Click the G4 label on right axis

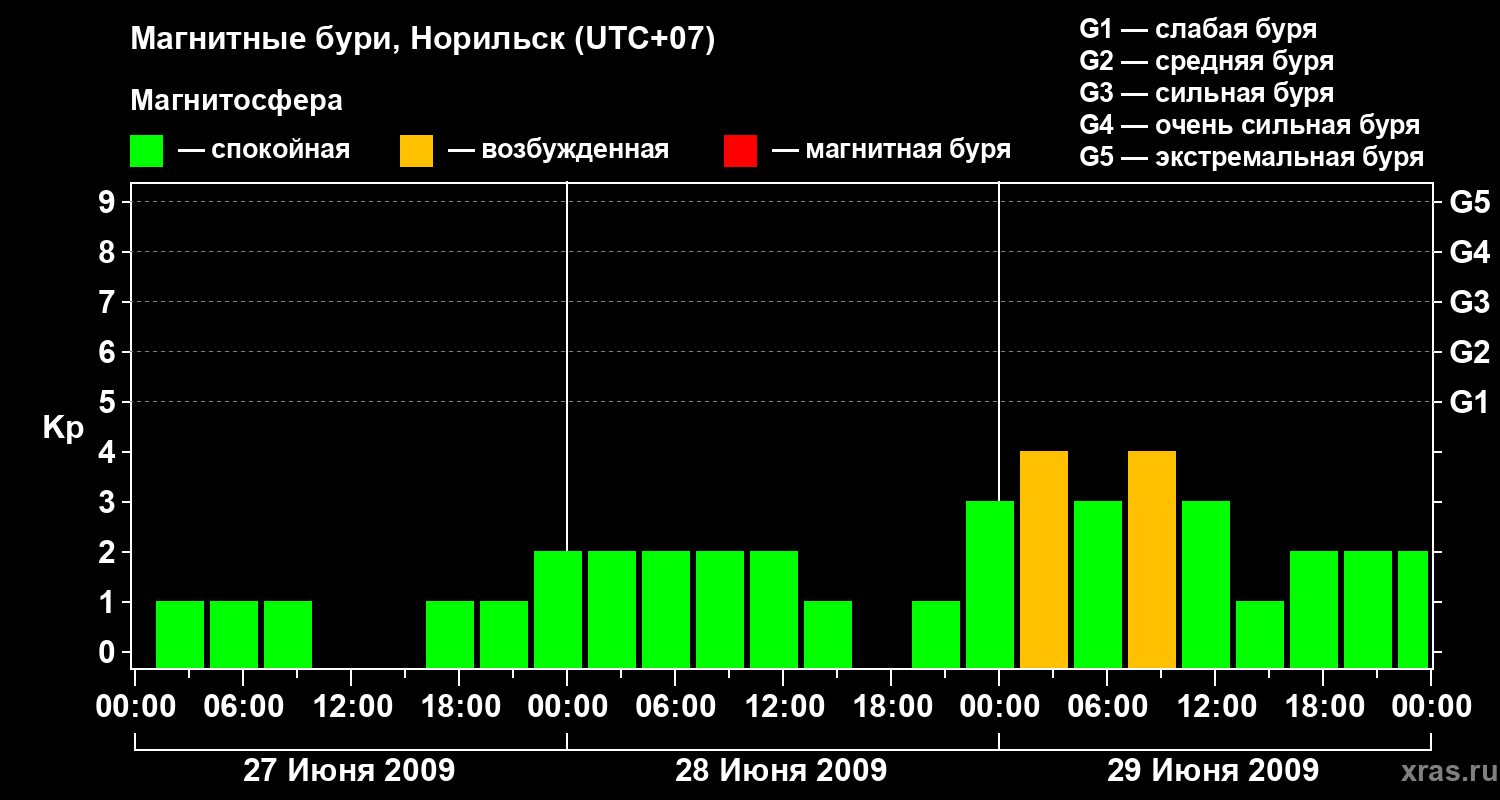[1469, 252]
